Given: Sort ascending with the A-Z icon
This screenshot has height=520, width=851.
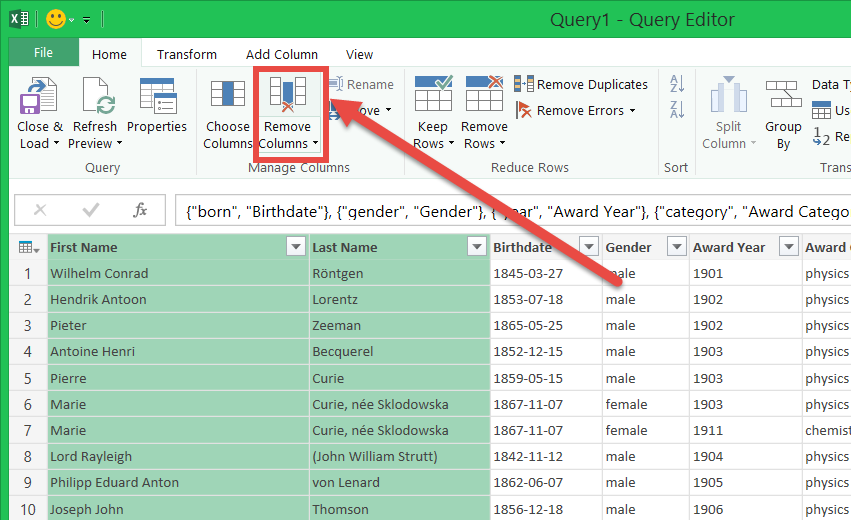Looking at the screenshot, I should tap(677, 84).
